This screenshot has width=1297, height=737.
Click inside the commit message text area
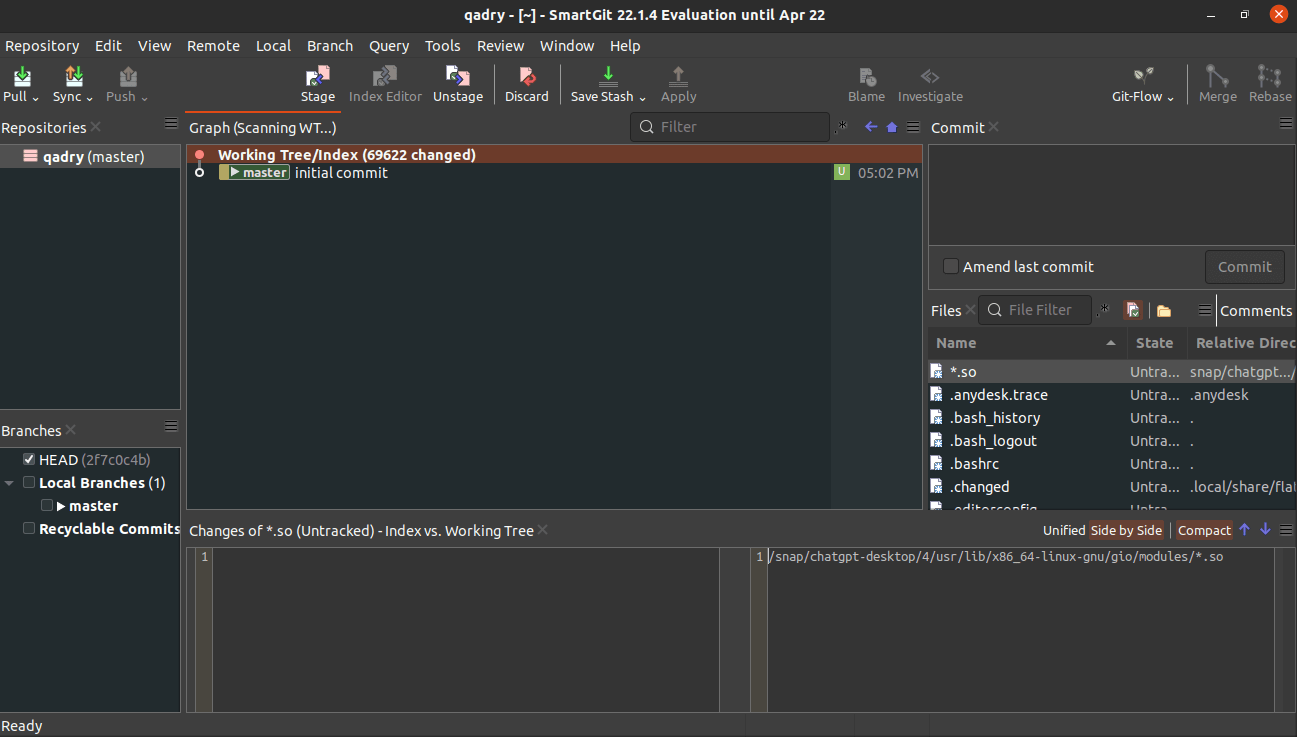point(1111,195)
